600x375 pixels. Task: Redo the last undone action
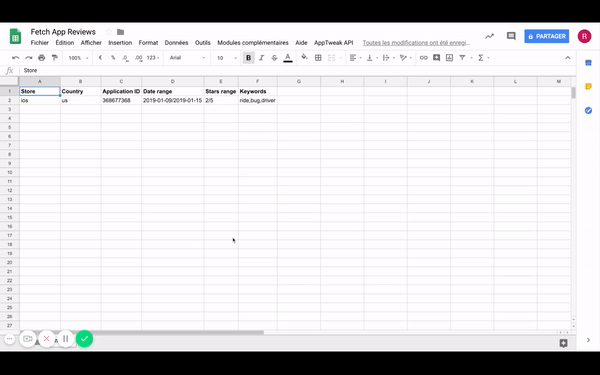tap(28, 58)
